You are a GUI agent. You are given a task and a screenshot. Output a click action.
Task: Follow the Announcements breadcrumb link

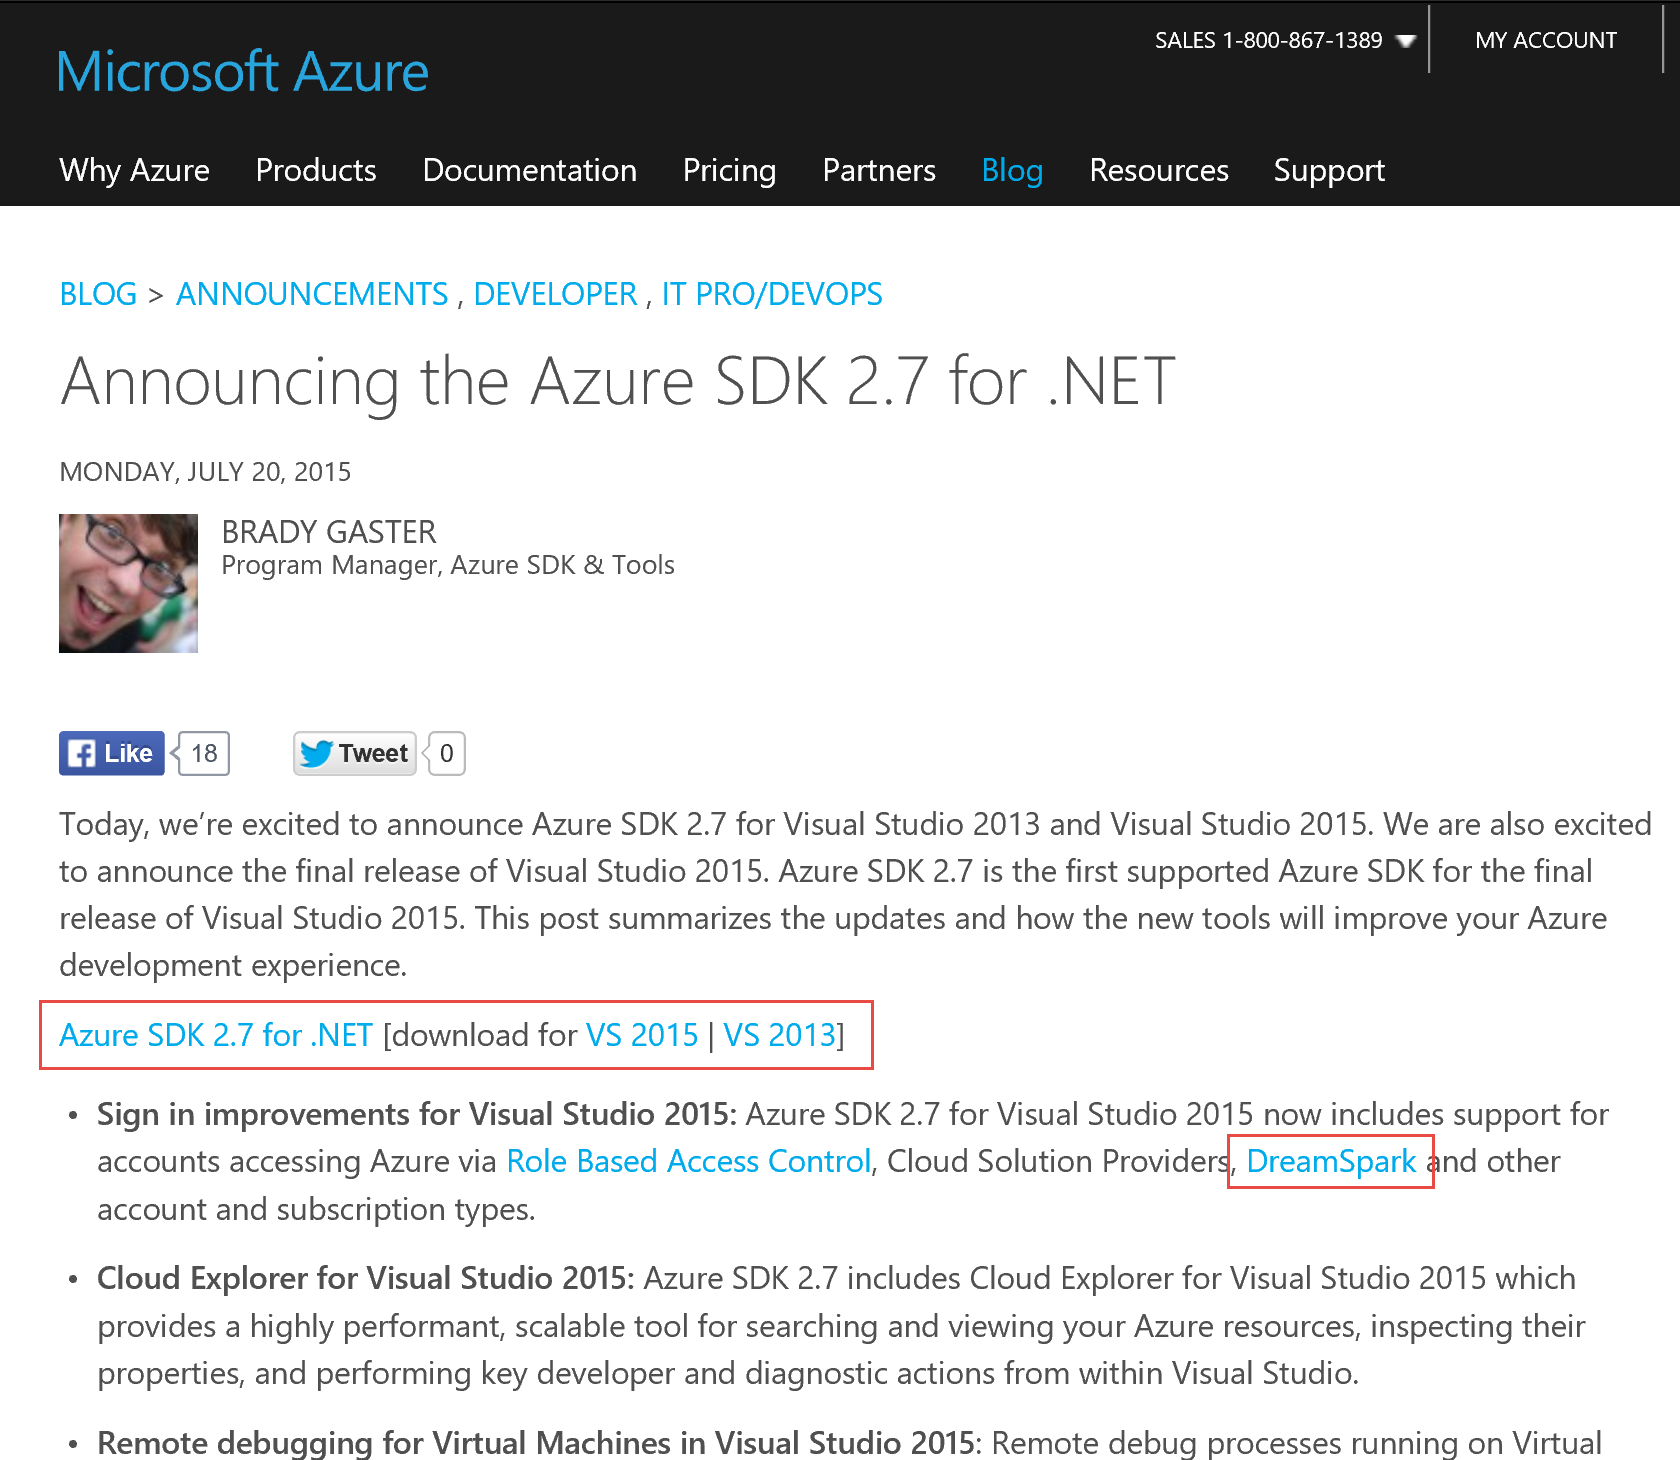pos(312,294)
